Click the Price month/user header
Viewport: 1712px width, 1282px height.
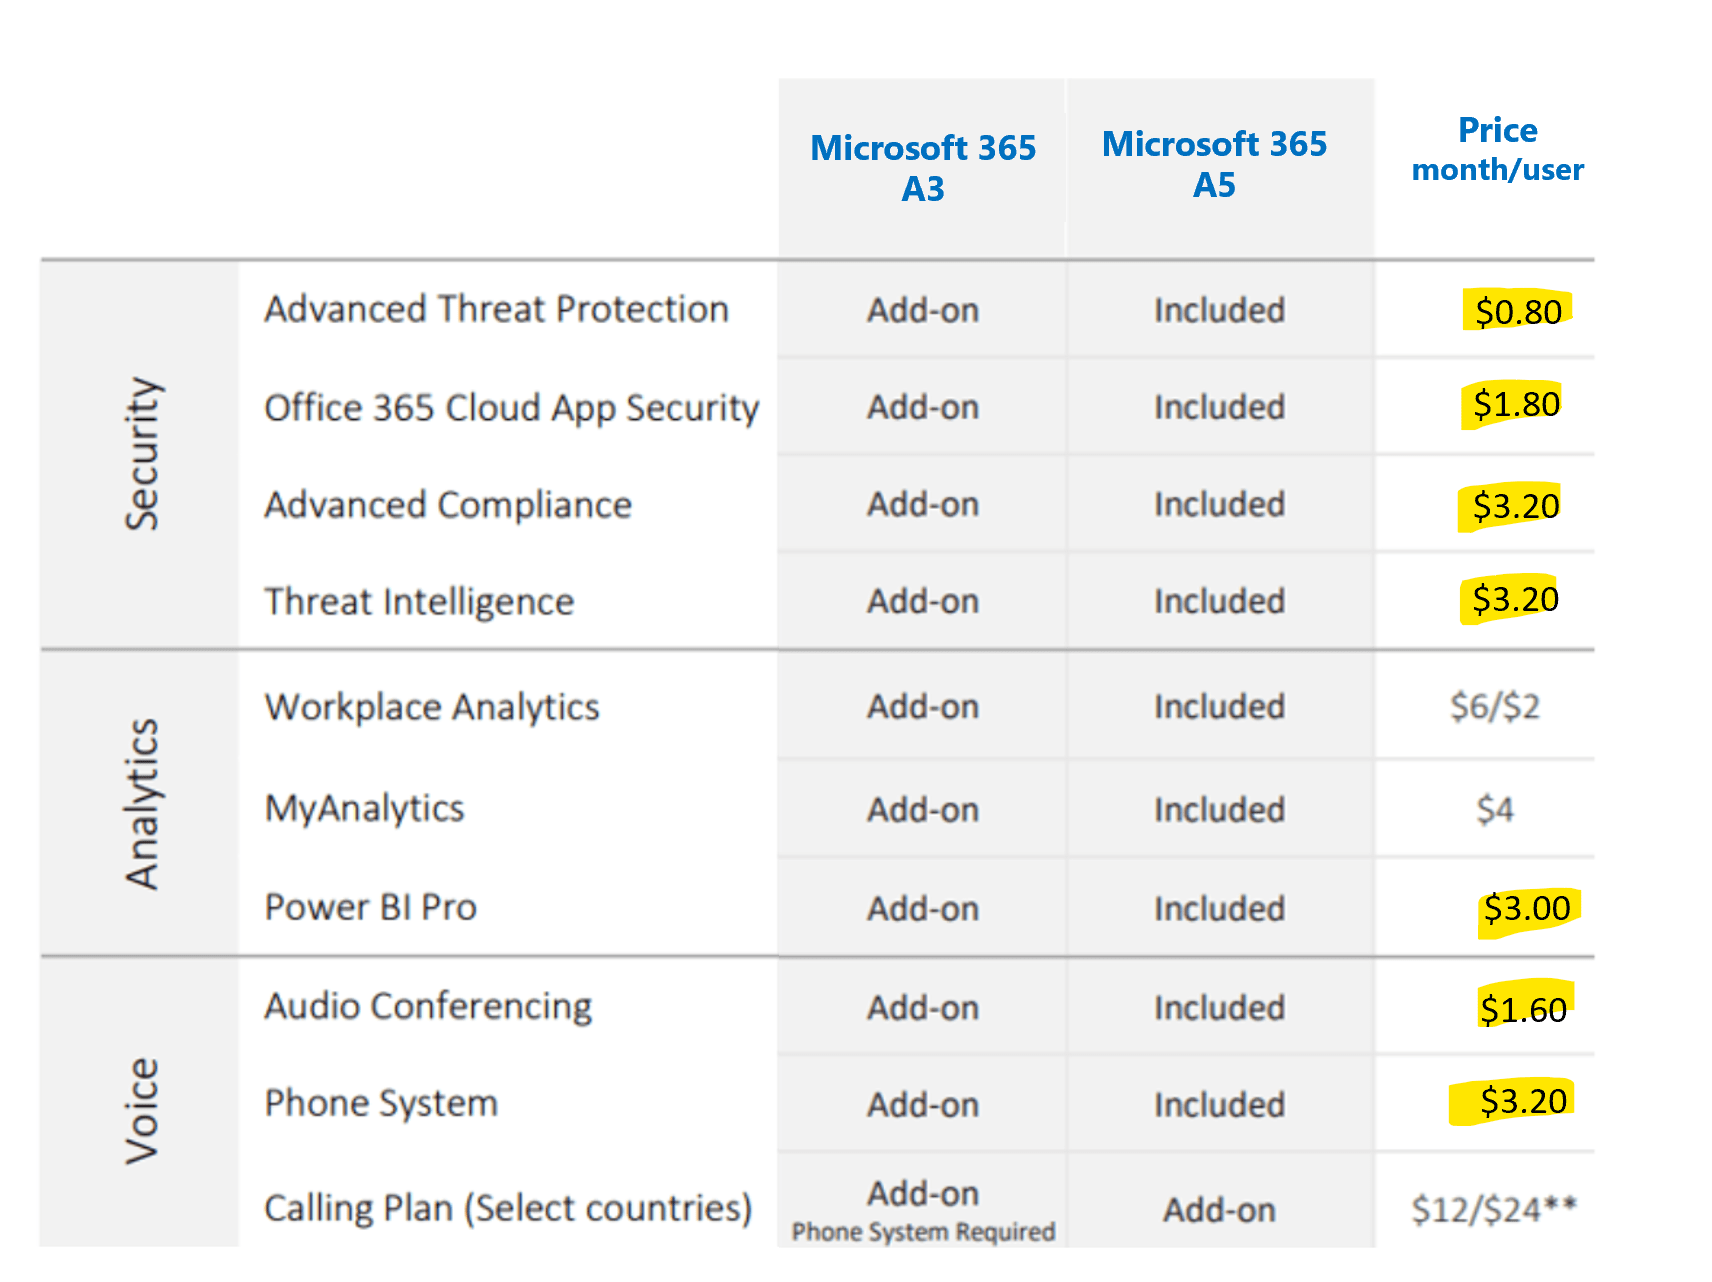[x=1497, y=149]
